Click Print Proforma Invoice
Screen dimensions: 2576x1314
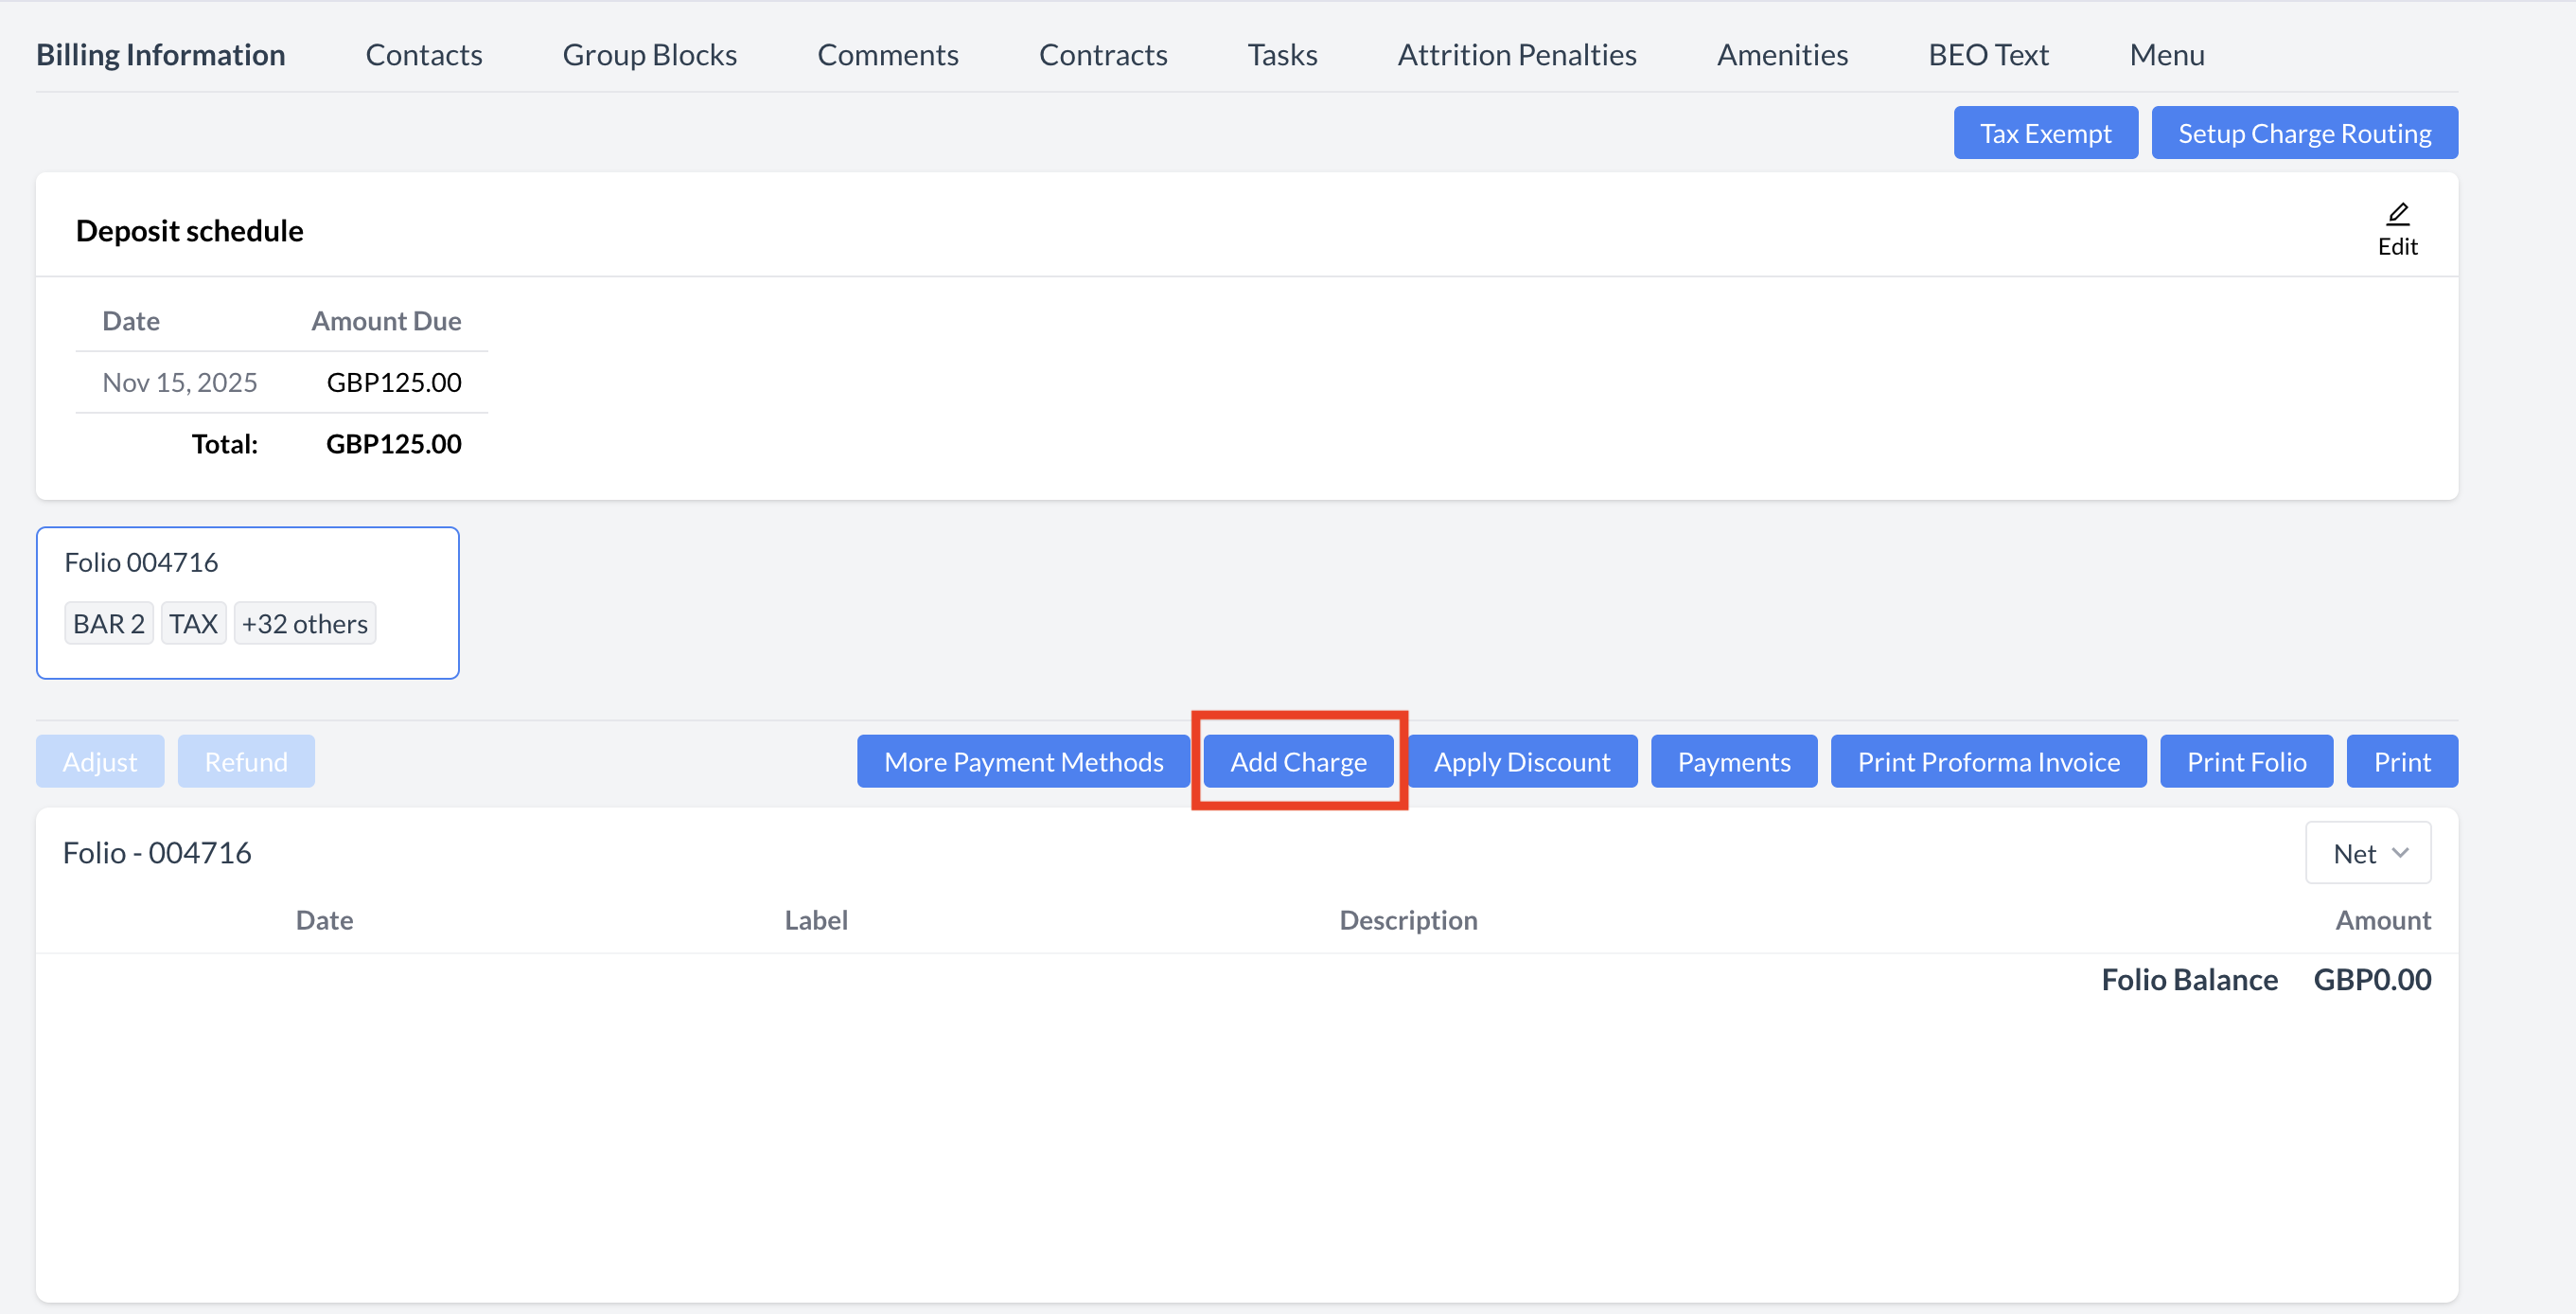1987,762
